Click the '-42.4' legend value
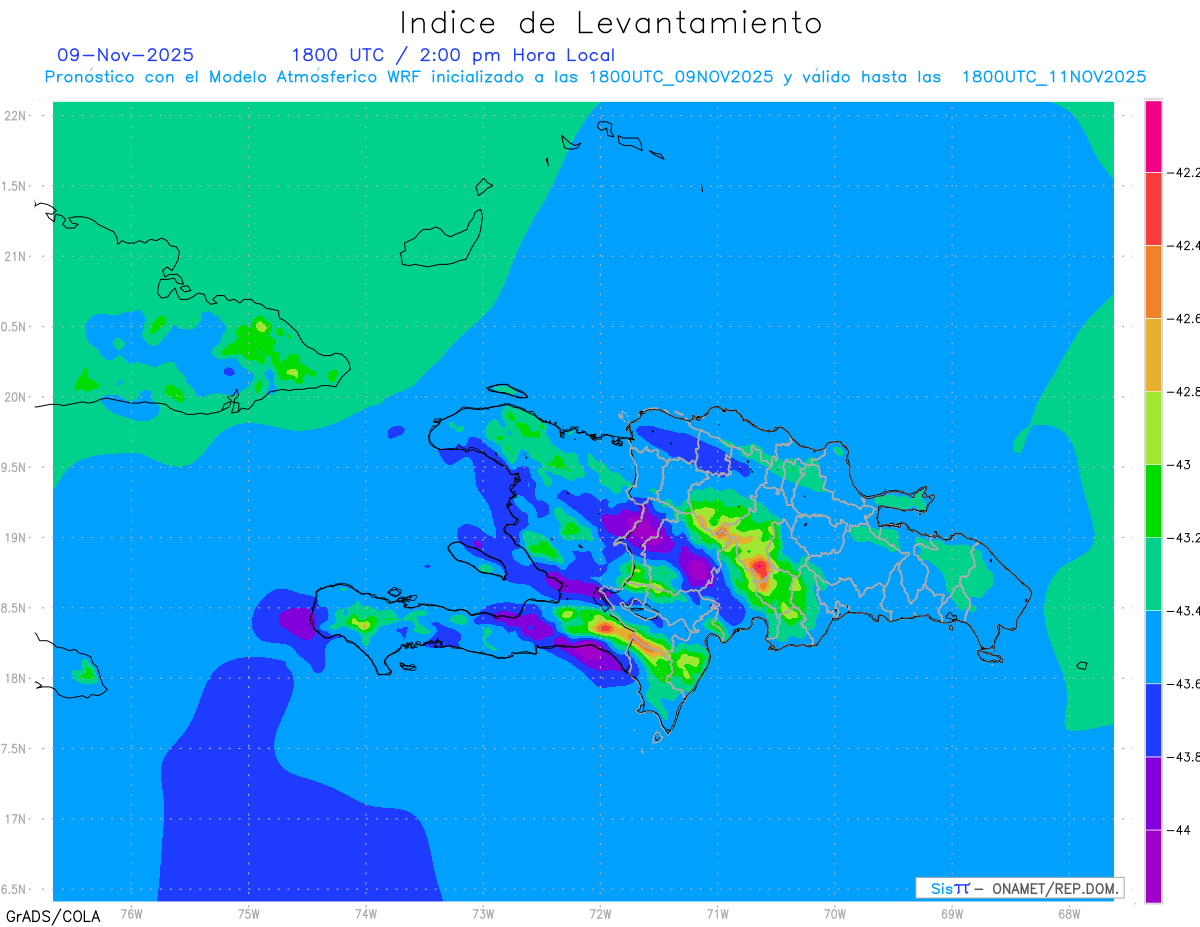This screenshot has height=927, width=1200. [1185, 245]
